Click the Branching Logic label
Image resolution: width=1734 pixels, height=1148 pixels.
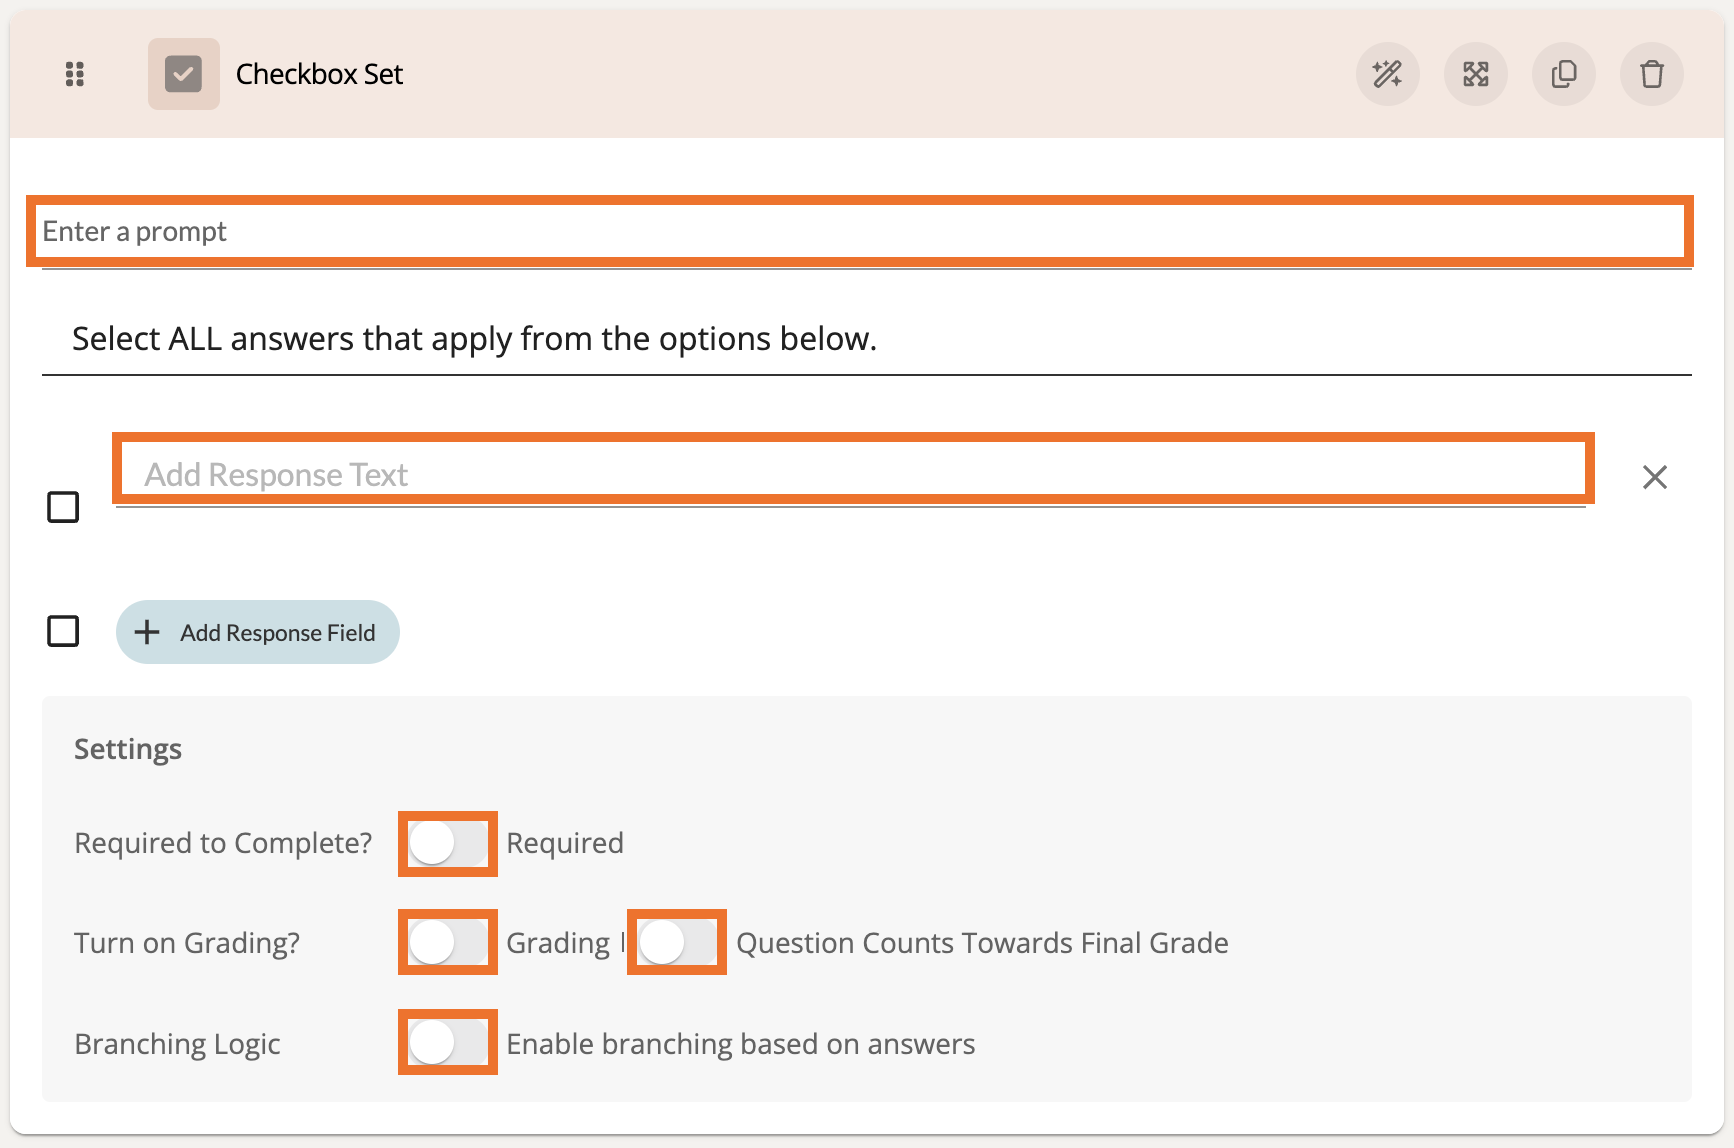pyautogui.click(x=177, y=1044)
